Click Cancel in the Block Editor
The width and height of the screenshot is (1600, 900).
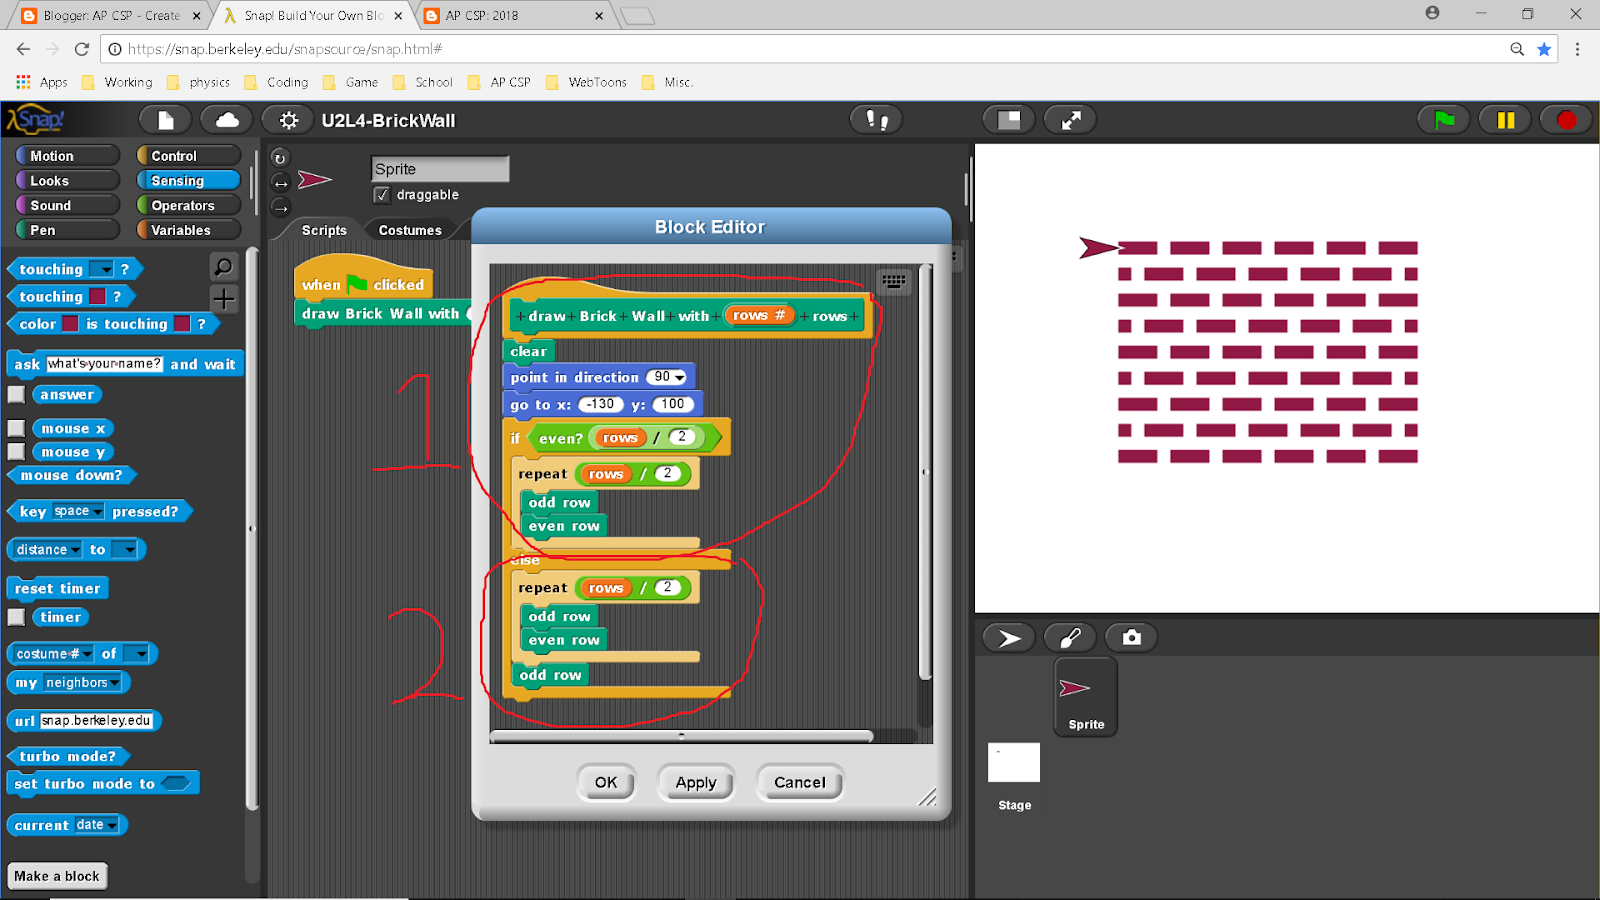pos(800,783)
